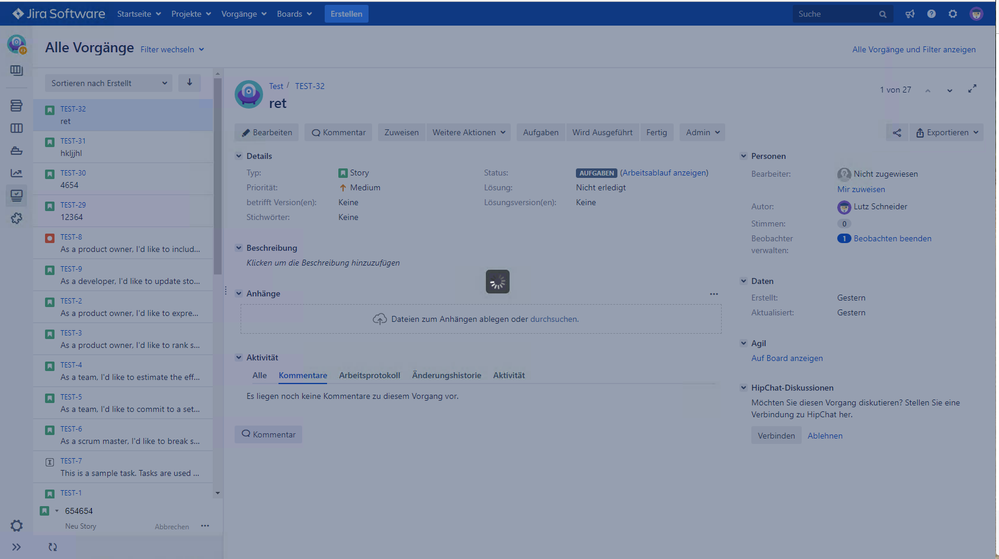This screenshot has width=999, height=559.
Task: Click the issue list vertical scrollbar
Action: pos(217,178)
